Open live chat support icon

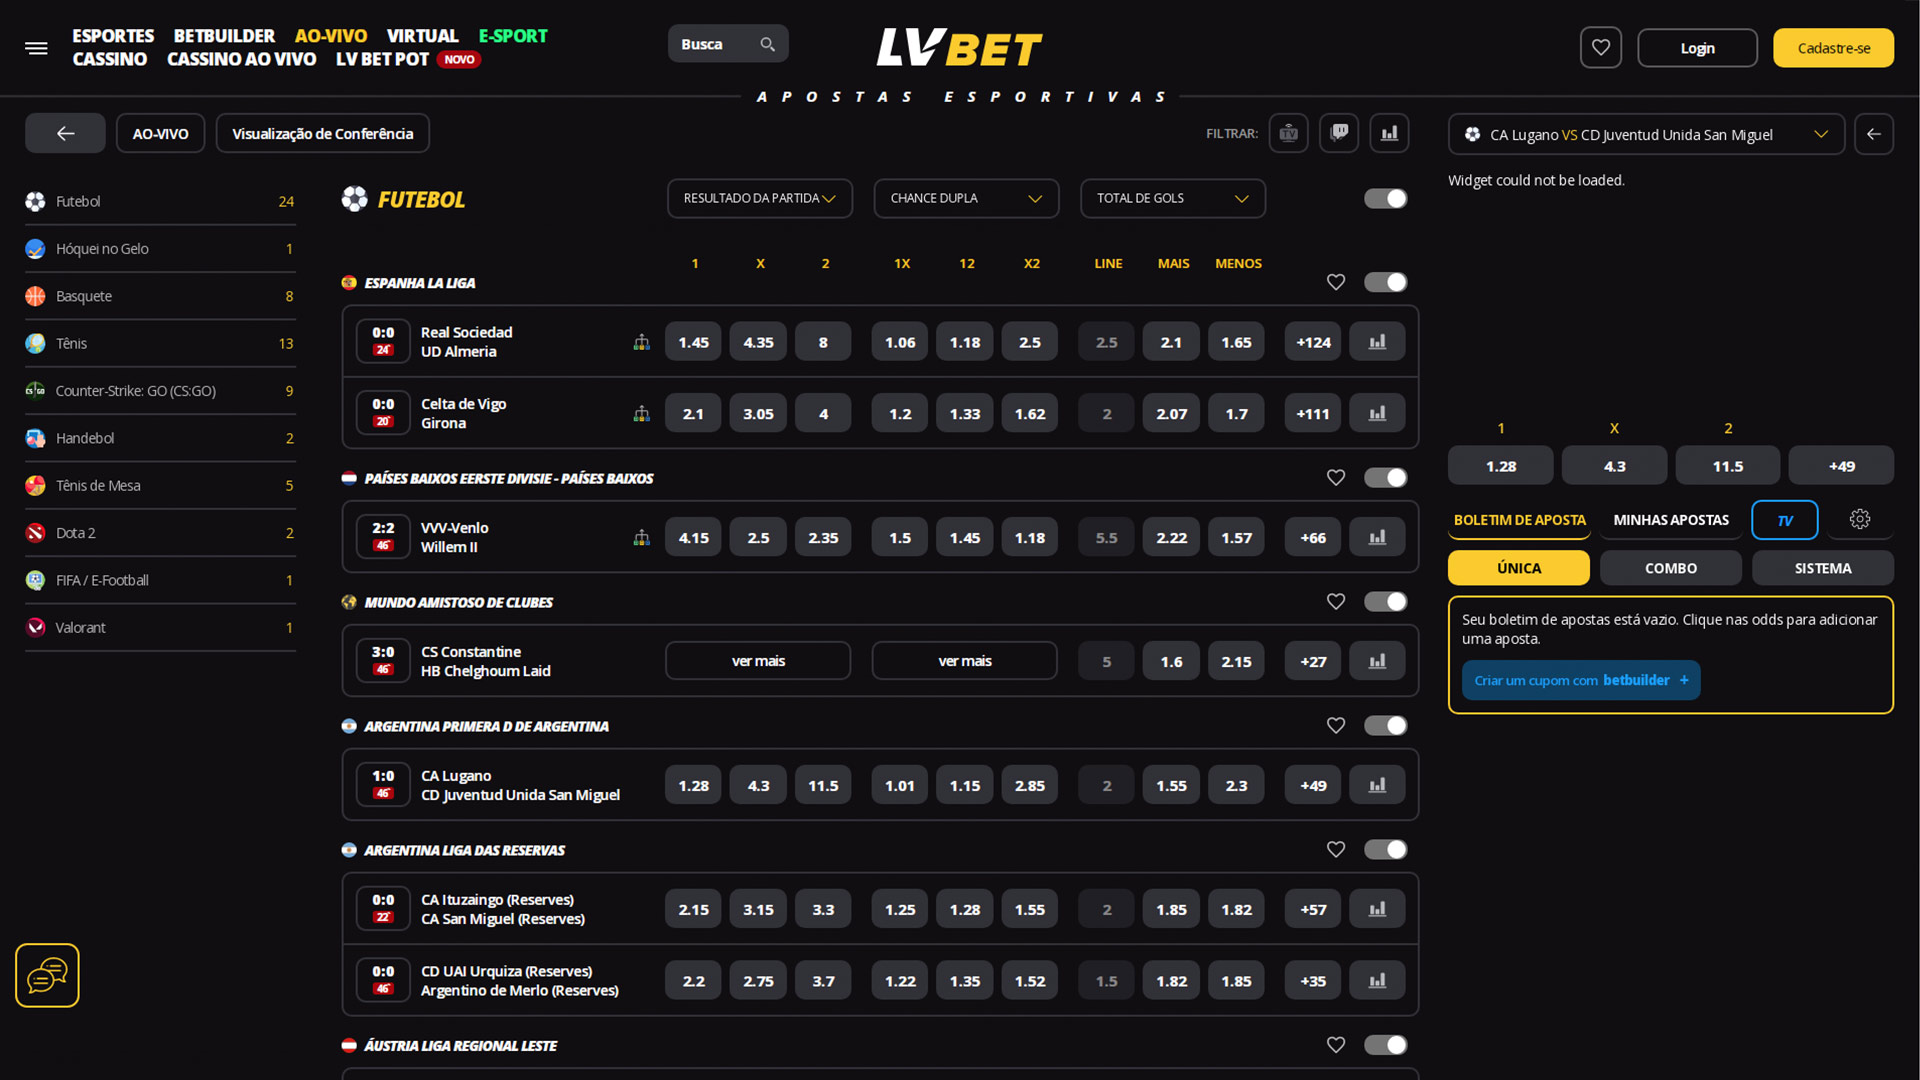click(47, 975)
